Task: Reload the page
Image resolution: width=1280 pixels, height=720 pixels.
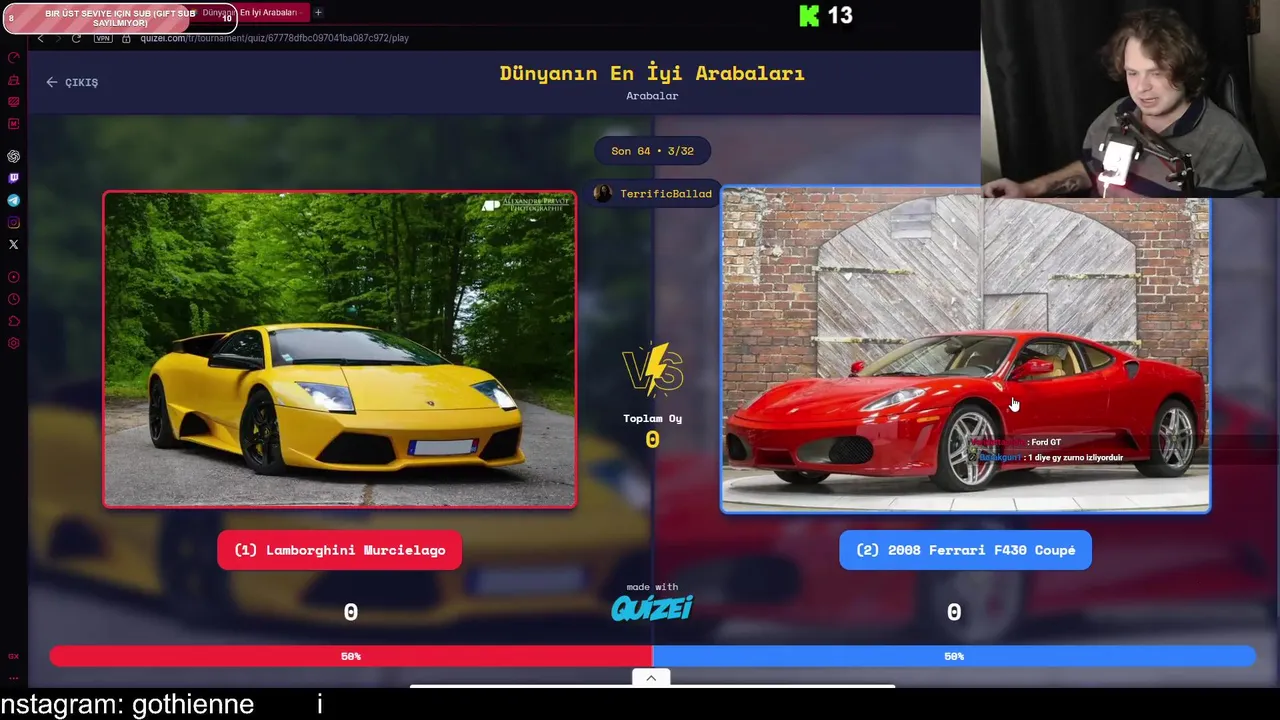Action: pos(76,38)
